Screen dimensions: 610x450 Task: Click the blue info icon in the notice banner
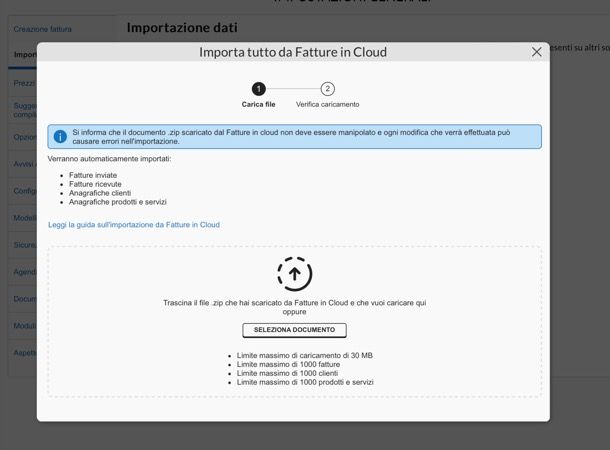coord(60,137)
